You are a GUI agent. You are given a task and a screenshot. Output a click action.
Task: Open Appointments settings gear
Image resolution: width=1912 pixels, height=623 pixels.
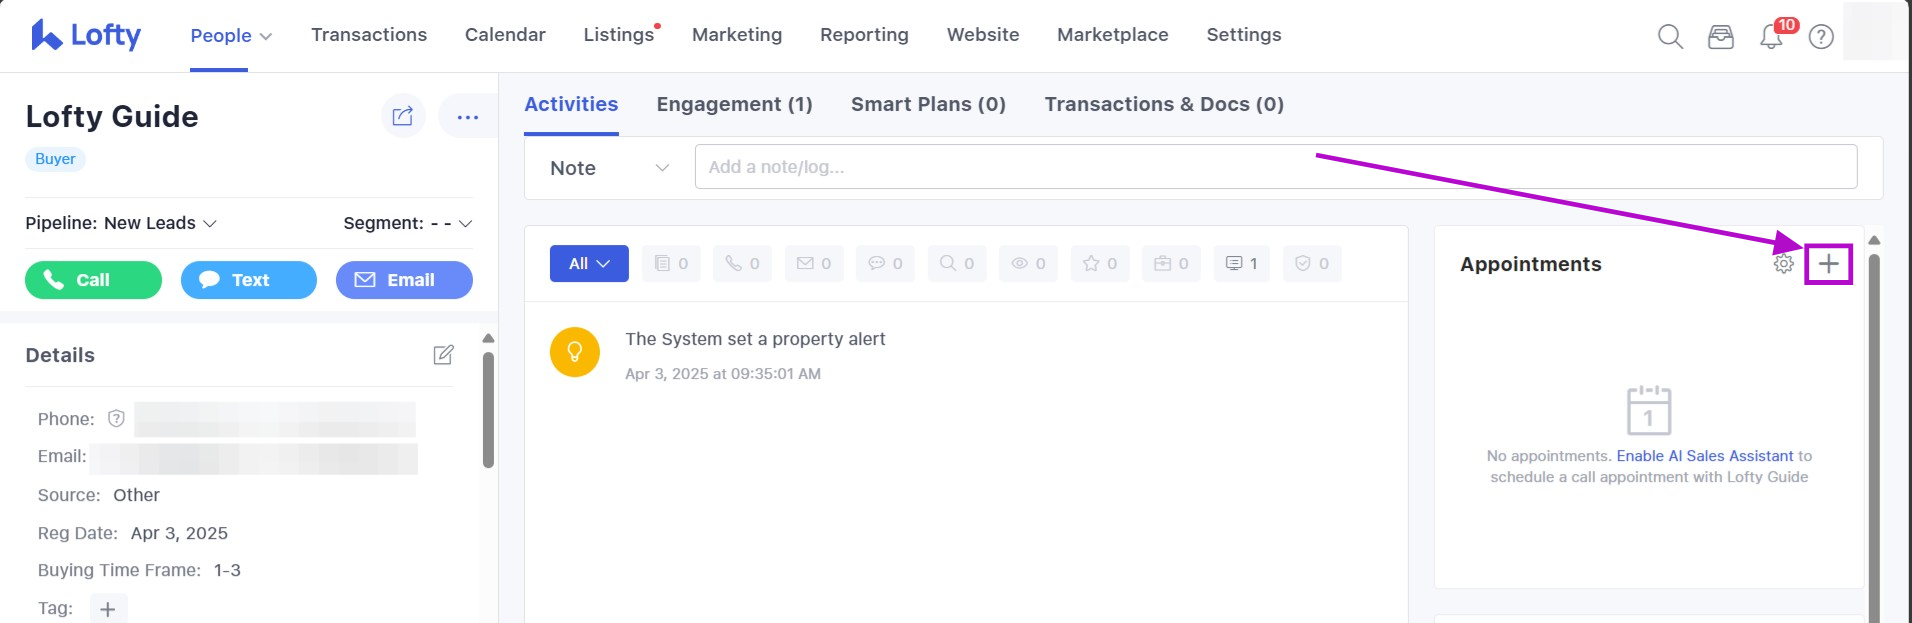pyautogui.click(x=1783, y=264)
